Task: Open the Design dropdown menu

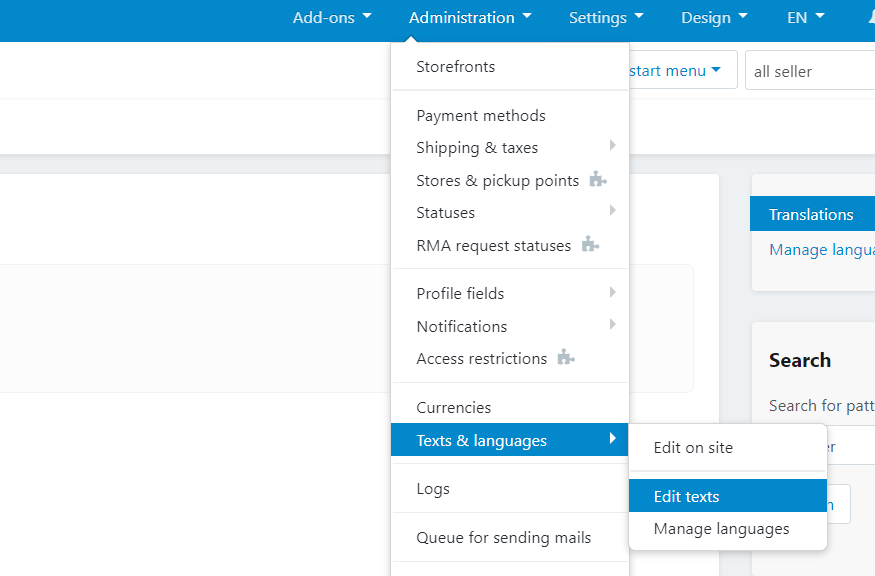Action: point(714,17)
